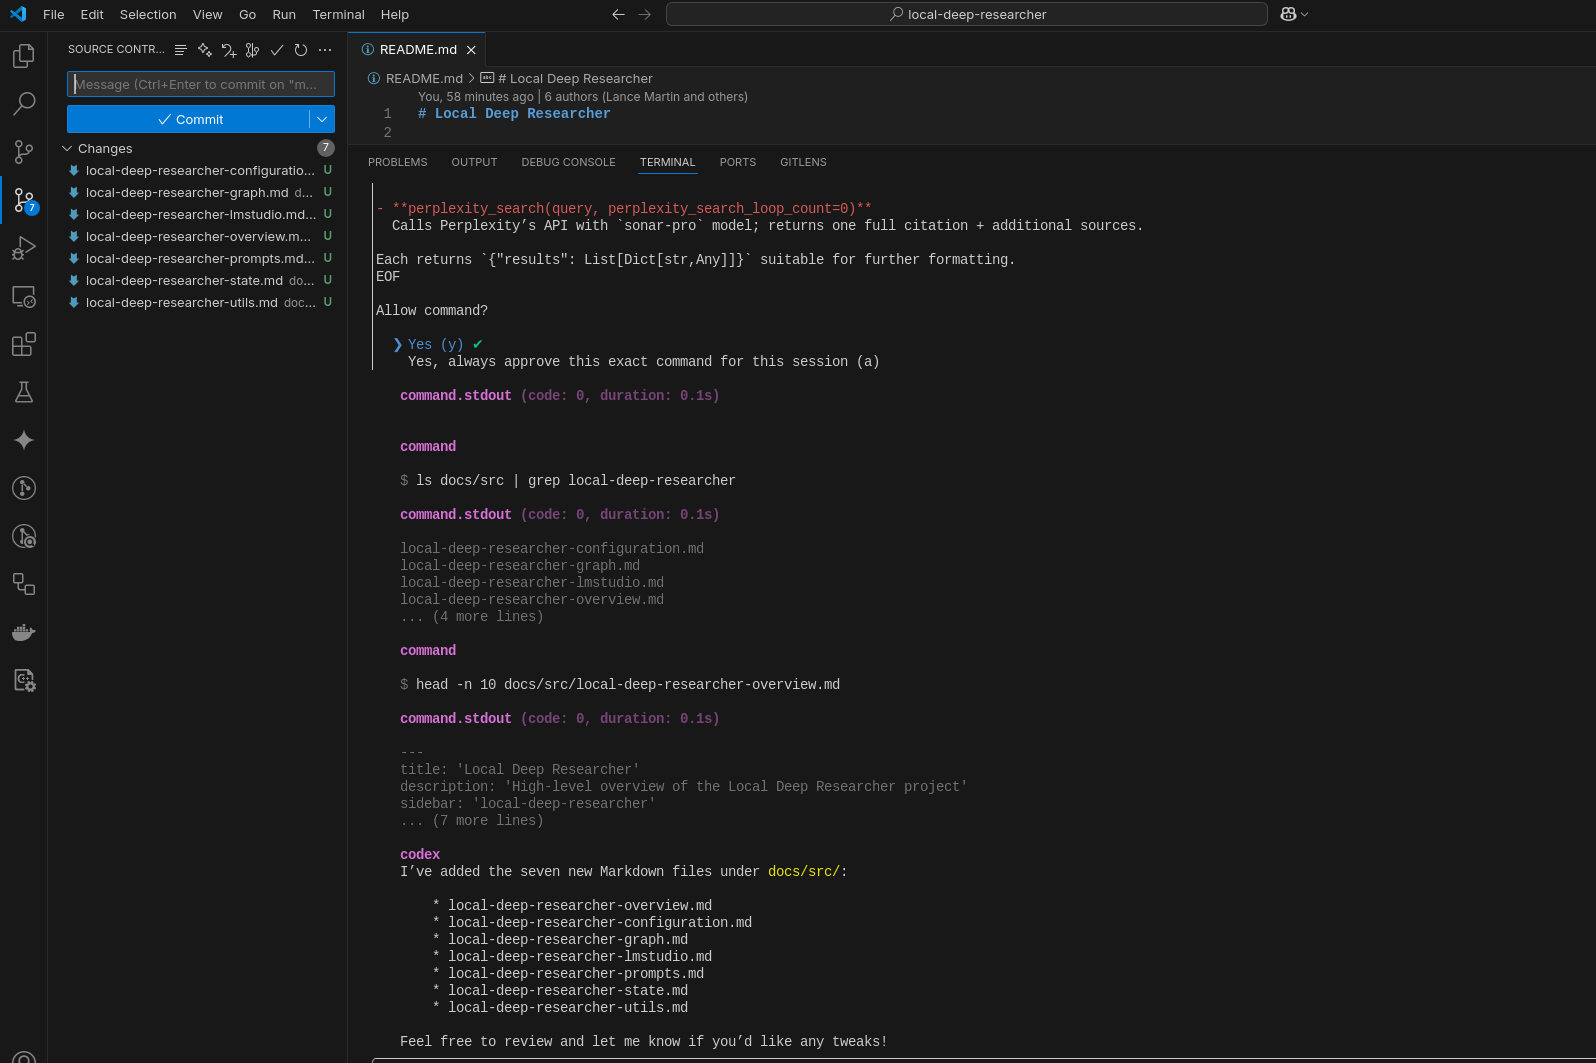Open the View menu

208,14
